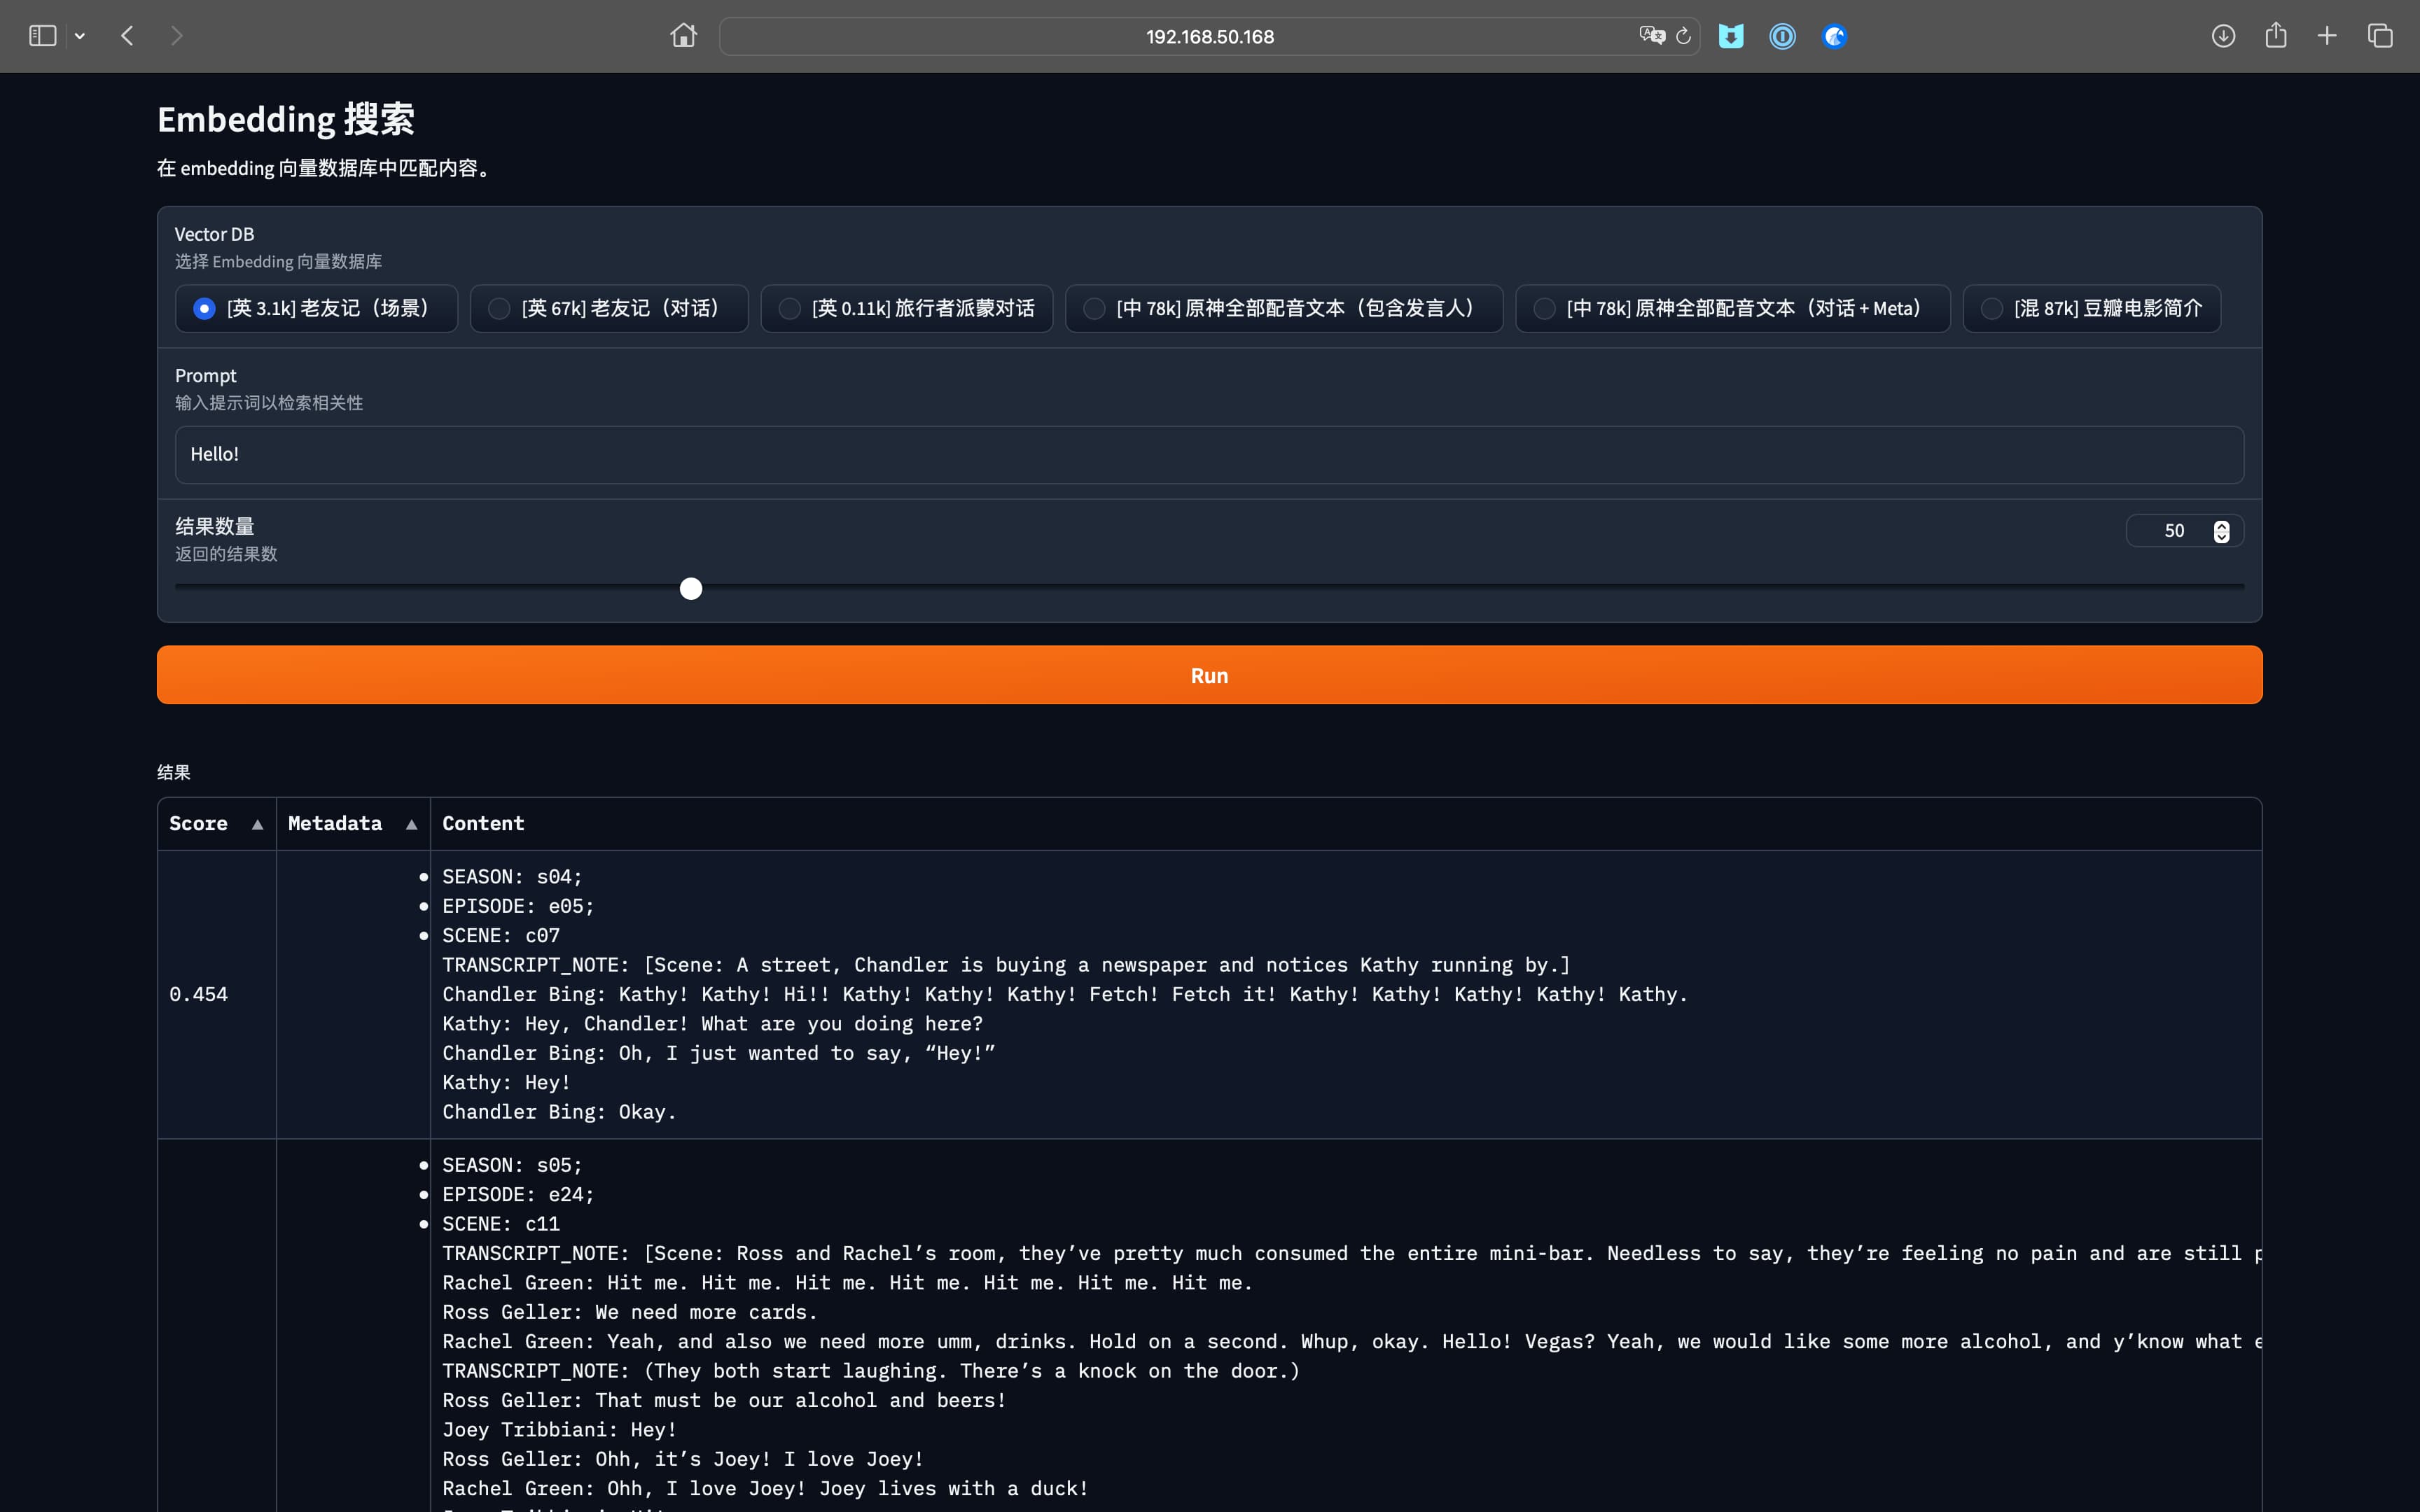Show the tab overview icon
Screen dimensions: 2420x1512
[x=2380, y=36]
